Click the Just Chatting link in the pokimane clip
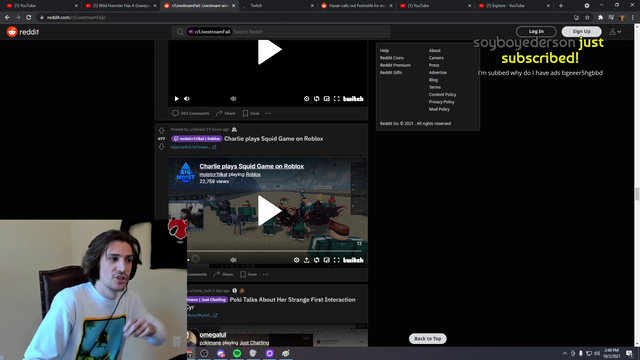640x360 pixels. point(254,343)
